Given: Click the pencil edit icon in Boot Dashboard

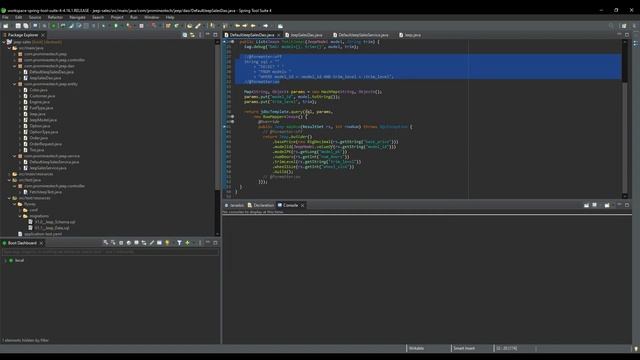Looking at the screenshot, I should [x=152, y=243].
